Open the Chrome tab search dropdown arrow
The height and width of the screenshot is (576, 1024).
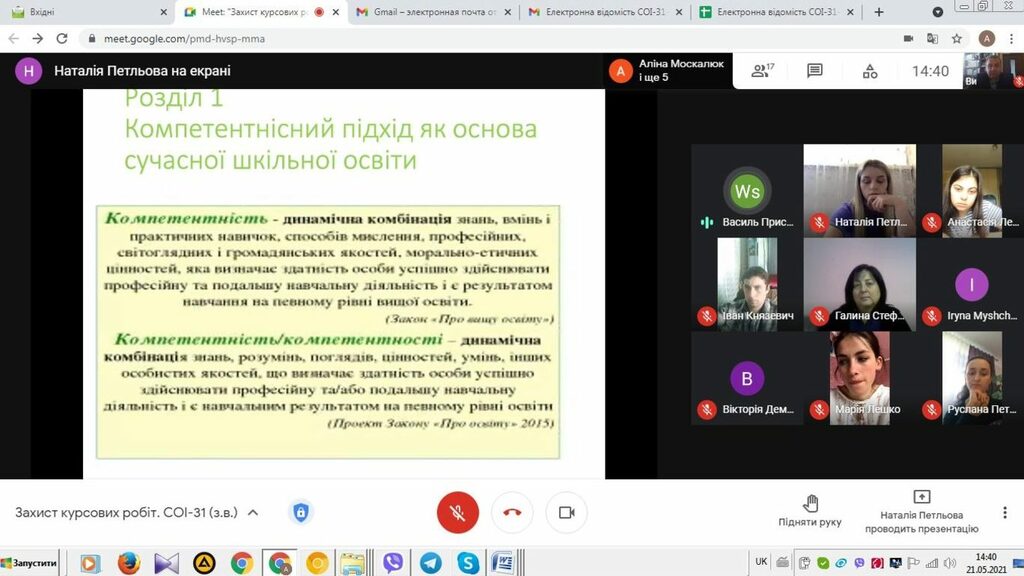click(x=937, y=12)
